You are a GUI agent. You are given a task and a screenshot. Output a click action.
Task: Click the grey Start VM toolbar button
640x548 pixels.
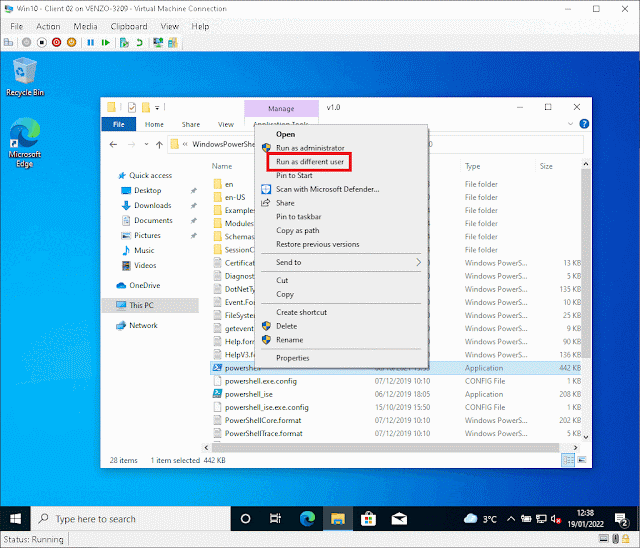(27, 42)
